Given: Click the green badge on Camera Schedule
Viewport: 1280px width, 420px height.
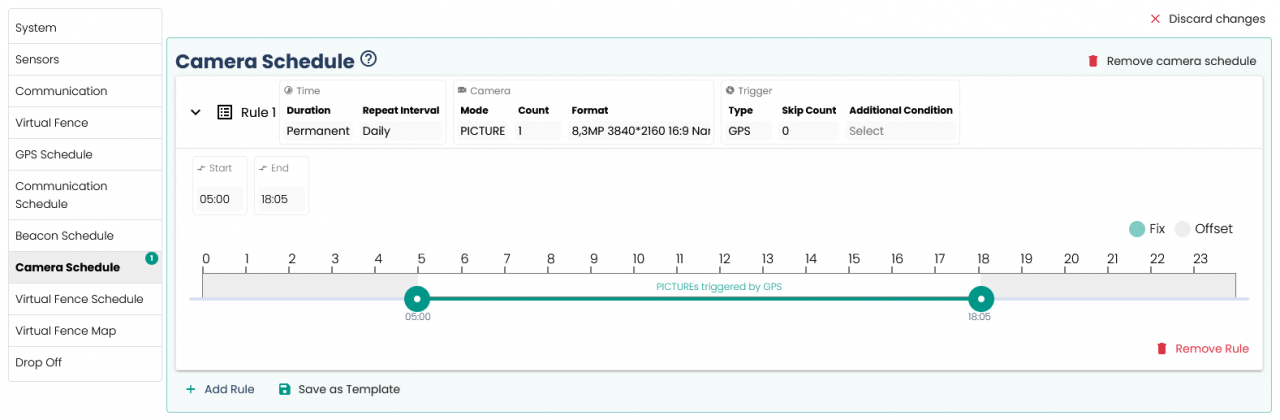Looking at the screenshot, I should 151,258.
